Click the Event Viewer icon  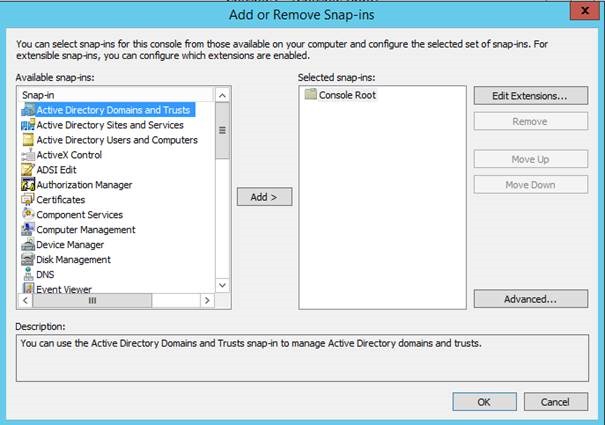(28, 288)
